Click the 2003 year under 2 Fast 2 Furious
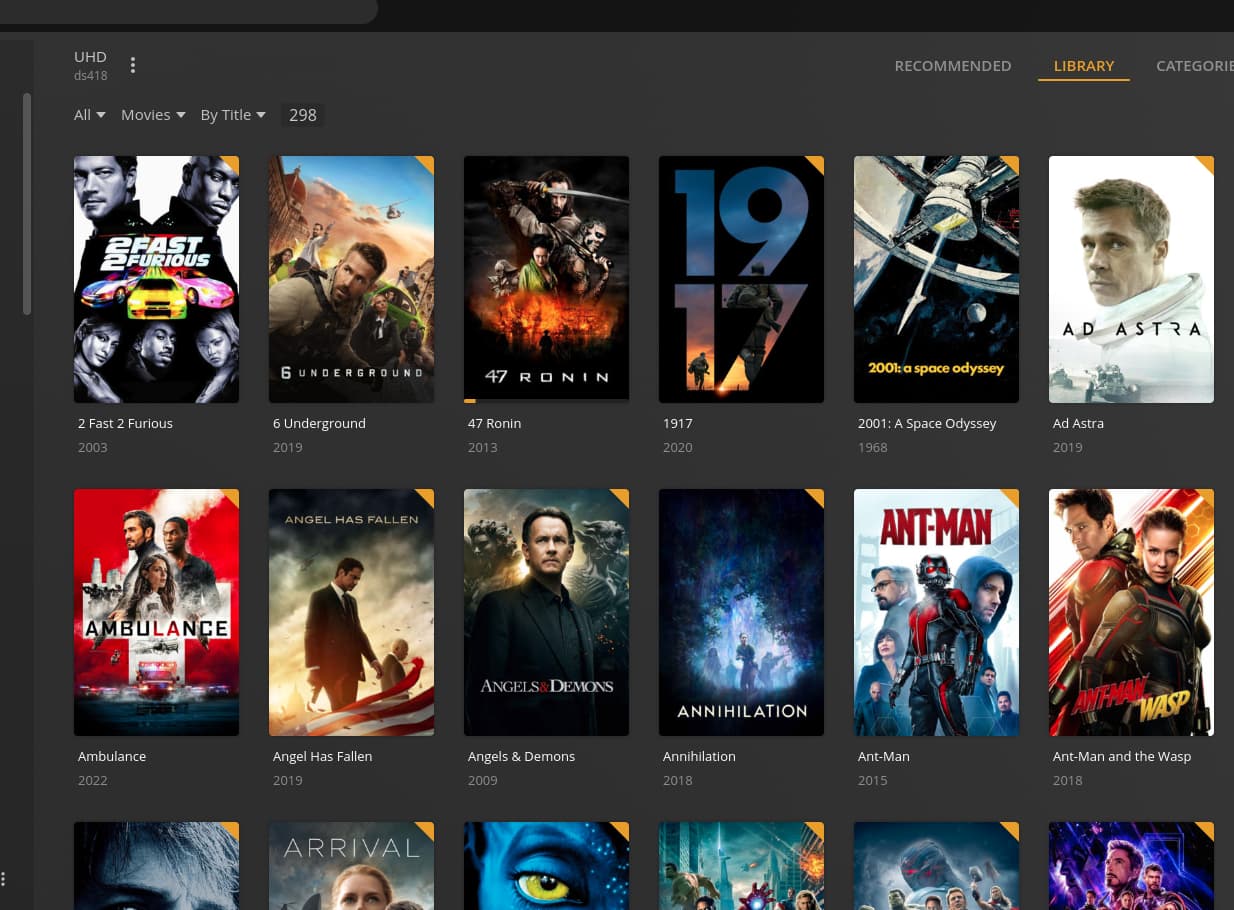Screen dimensions: 1234x910 coord(92,447)
